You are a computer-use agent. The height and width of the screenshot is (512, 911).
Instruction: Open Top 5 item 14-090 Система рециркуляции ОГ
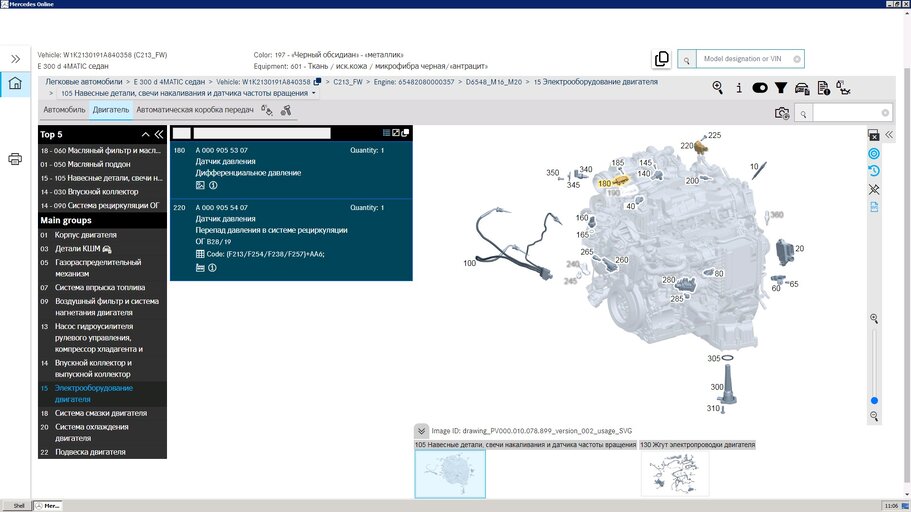click(102, 206)
